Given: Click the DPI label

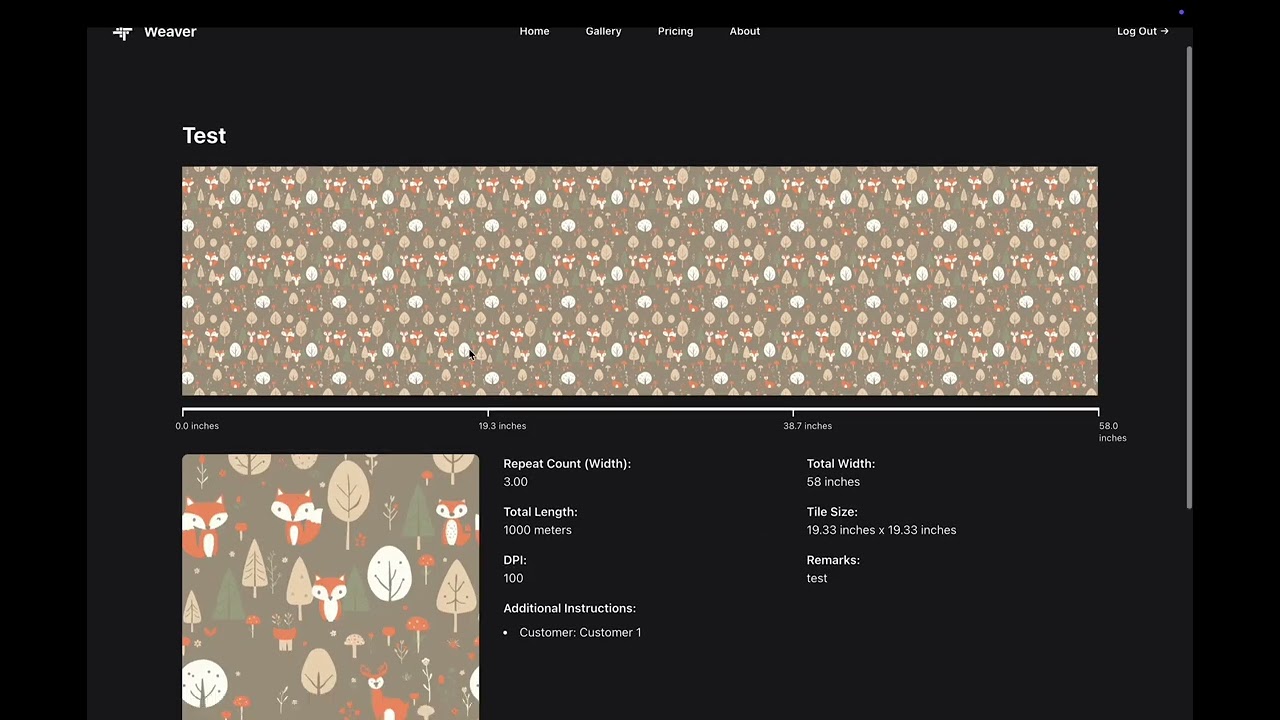Looking at the screenshot, I should 515,560.
